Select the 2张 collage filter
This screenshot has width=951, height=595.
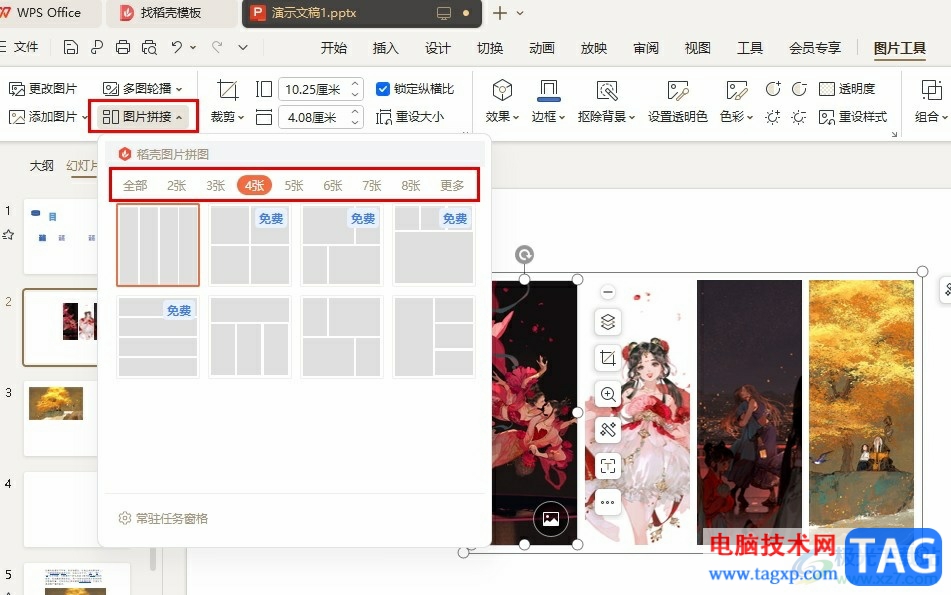(x=176, y=185)
